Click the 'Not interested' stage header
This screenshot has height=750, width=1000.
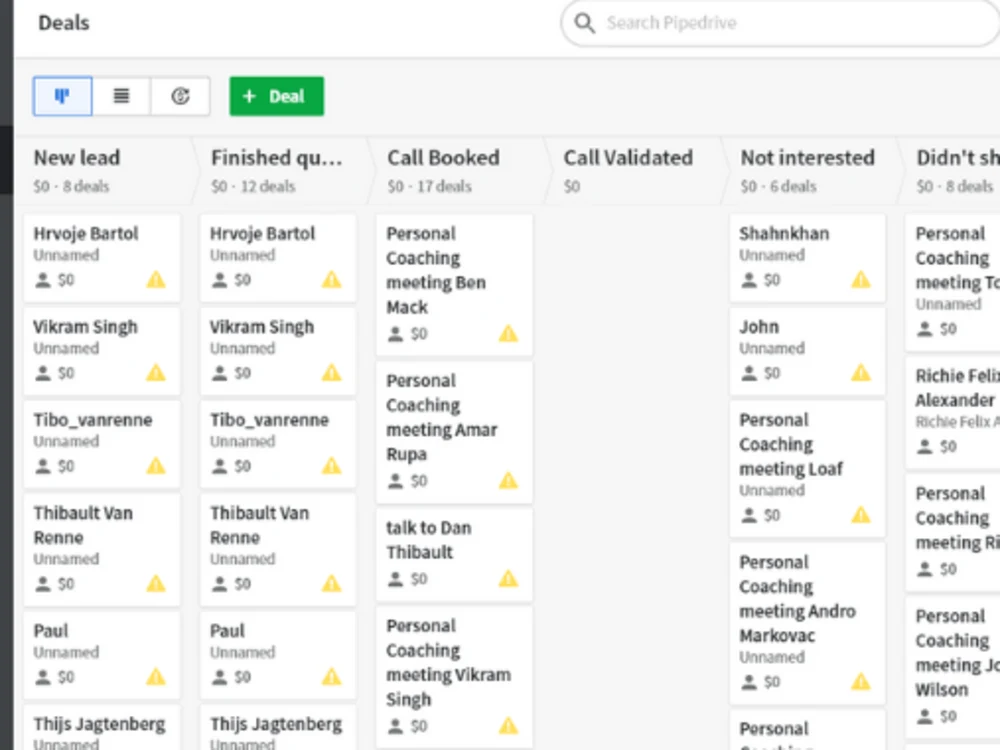(808, 157)
